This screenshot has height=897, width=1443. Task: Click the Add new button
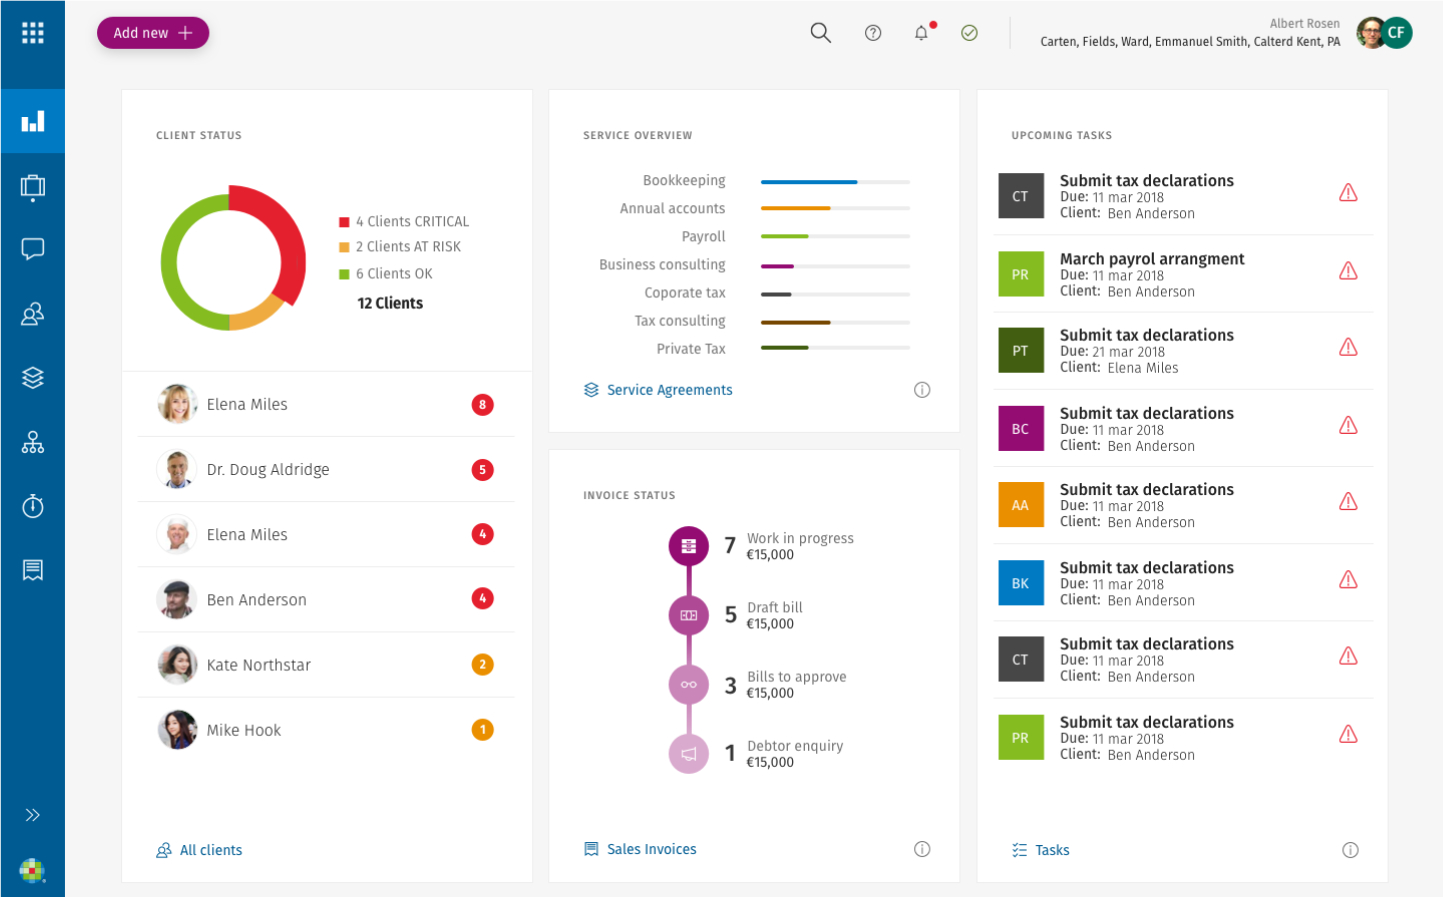click(x=153, y=33)
